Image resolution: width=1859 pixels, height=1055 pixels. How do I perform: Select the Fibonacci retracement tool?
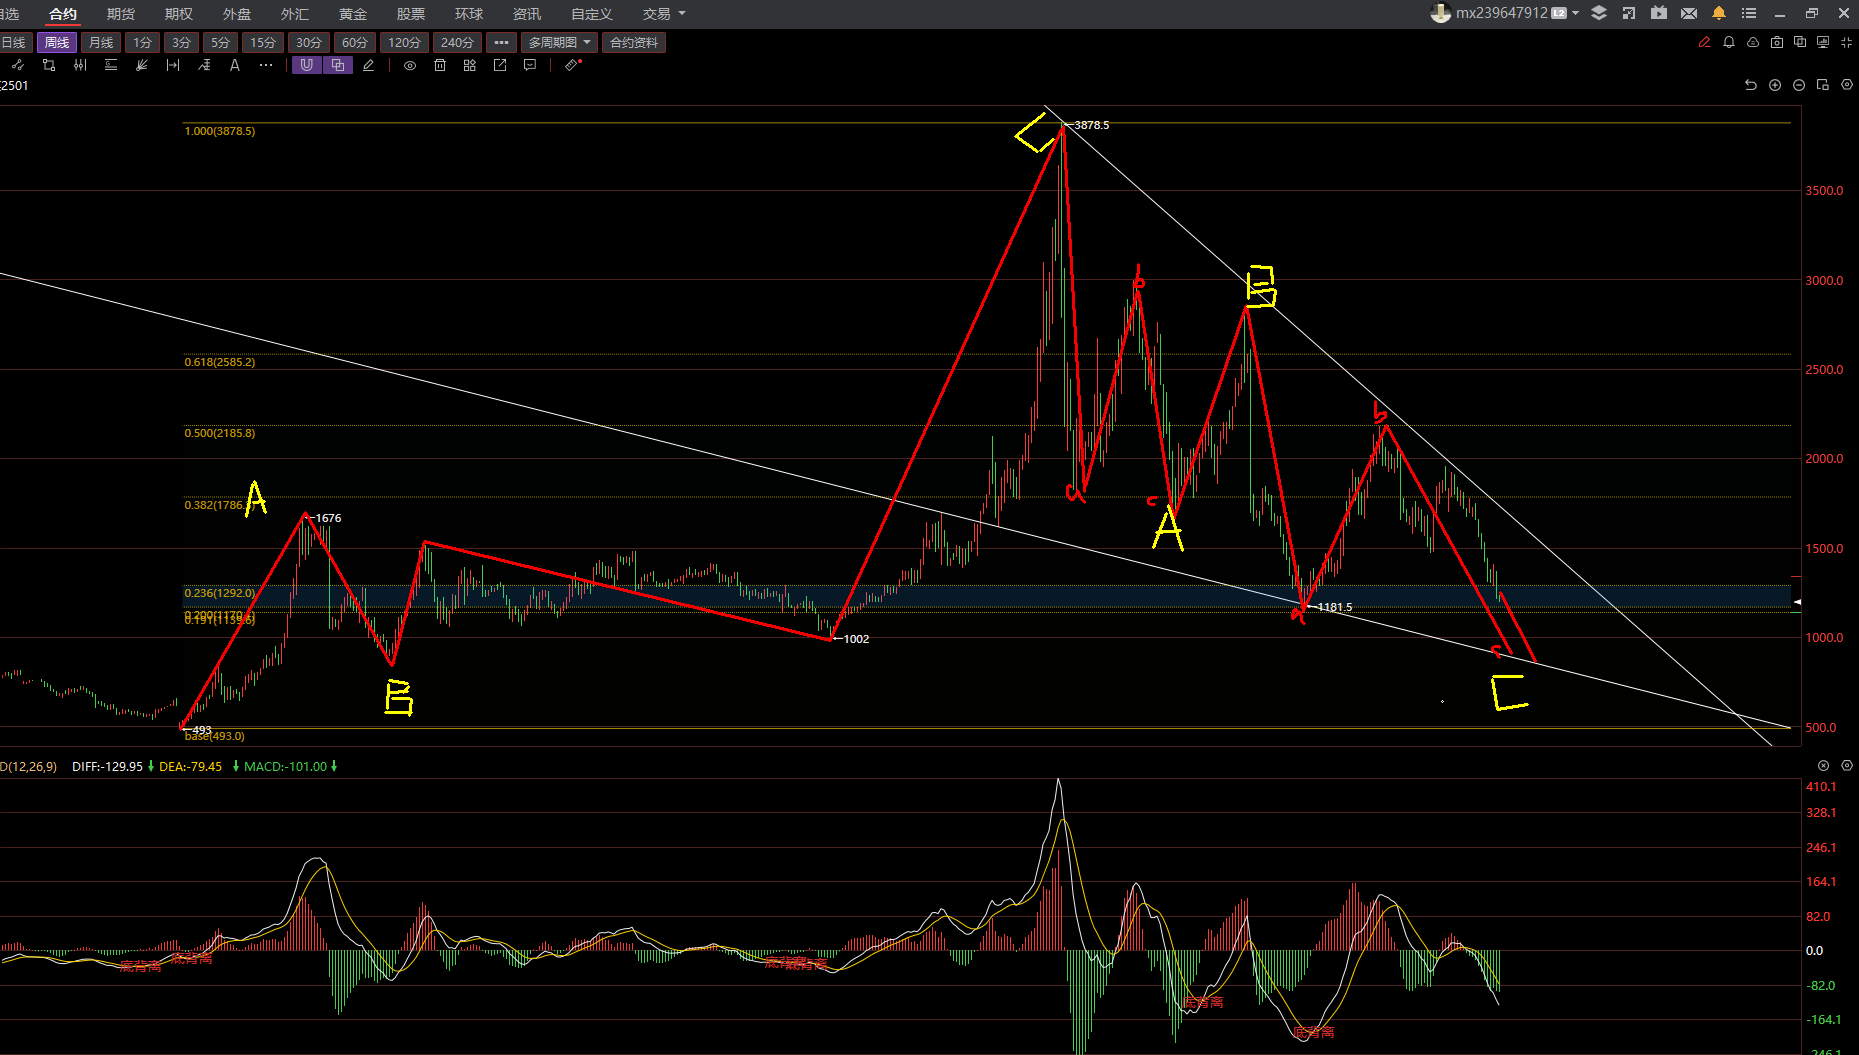[111, 65]
